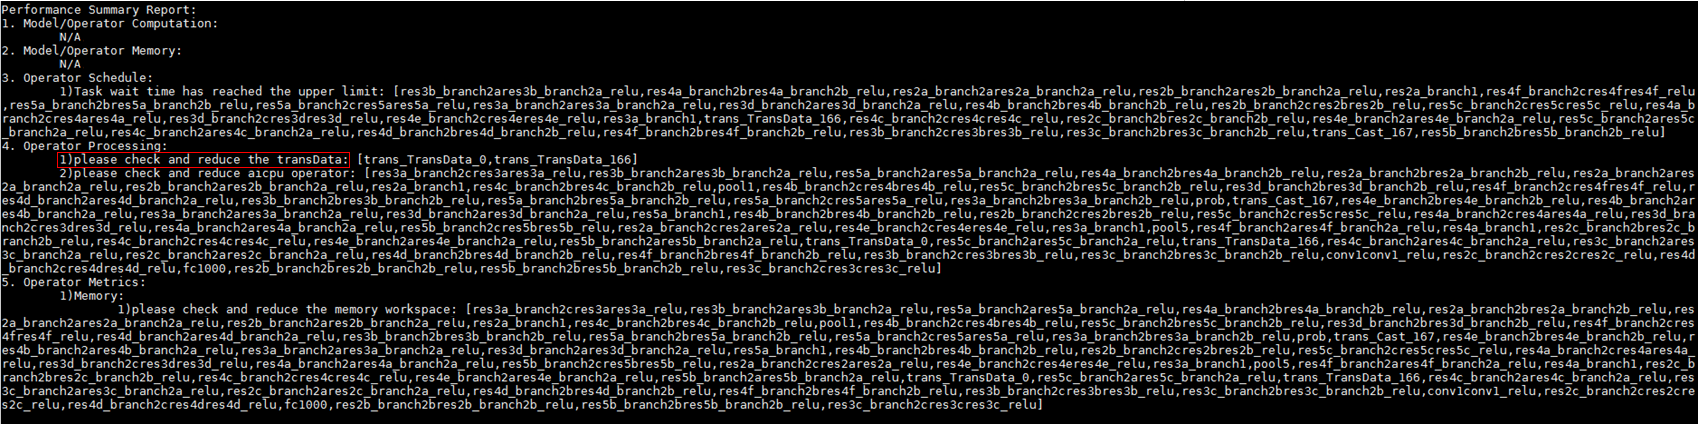The image size is (1698, 424).
Task: Select trans_TransData_166 in the transData bracket list
Action: pos(562,159)
